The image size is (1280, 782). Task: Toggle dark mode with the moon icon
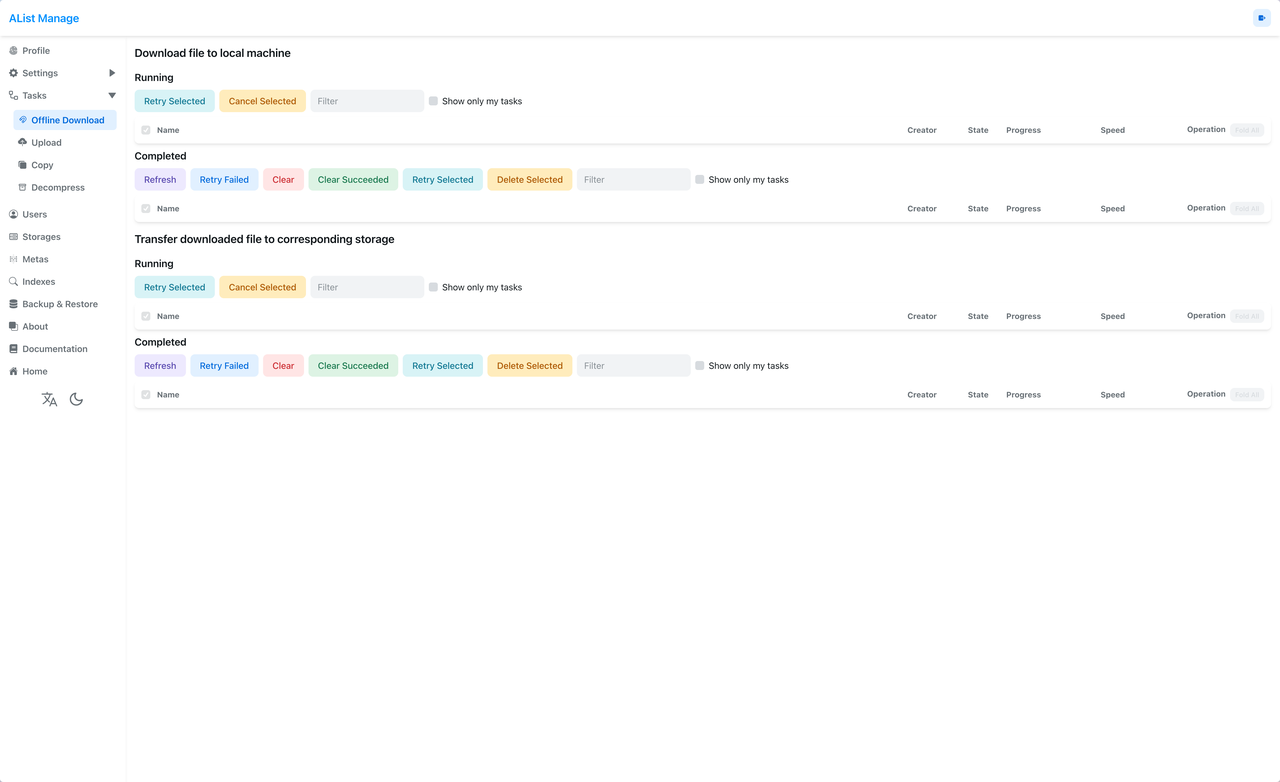click(x=76, y=400)
